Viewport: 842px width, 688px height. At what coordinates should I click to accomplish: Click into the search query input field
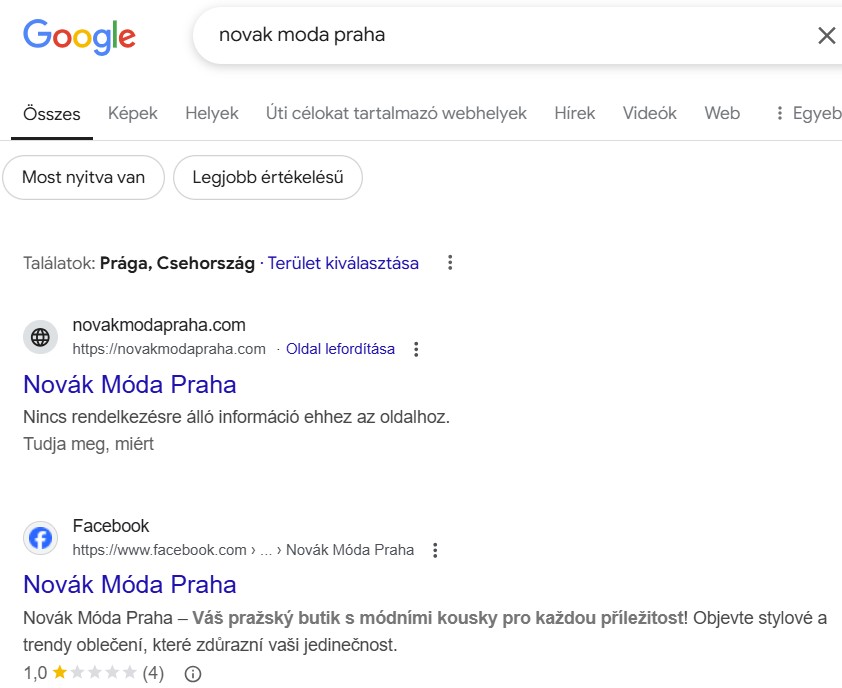point(505,35)
